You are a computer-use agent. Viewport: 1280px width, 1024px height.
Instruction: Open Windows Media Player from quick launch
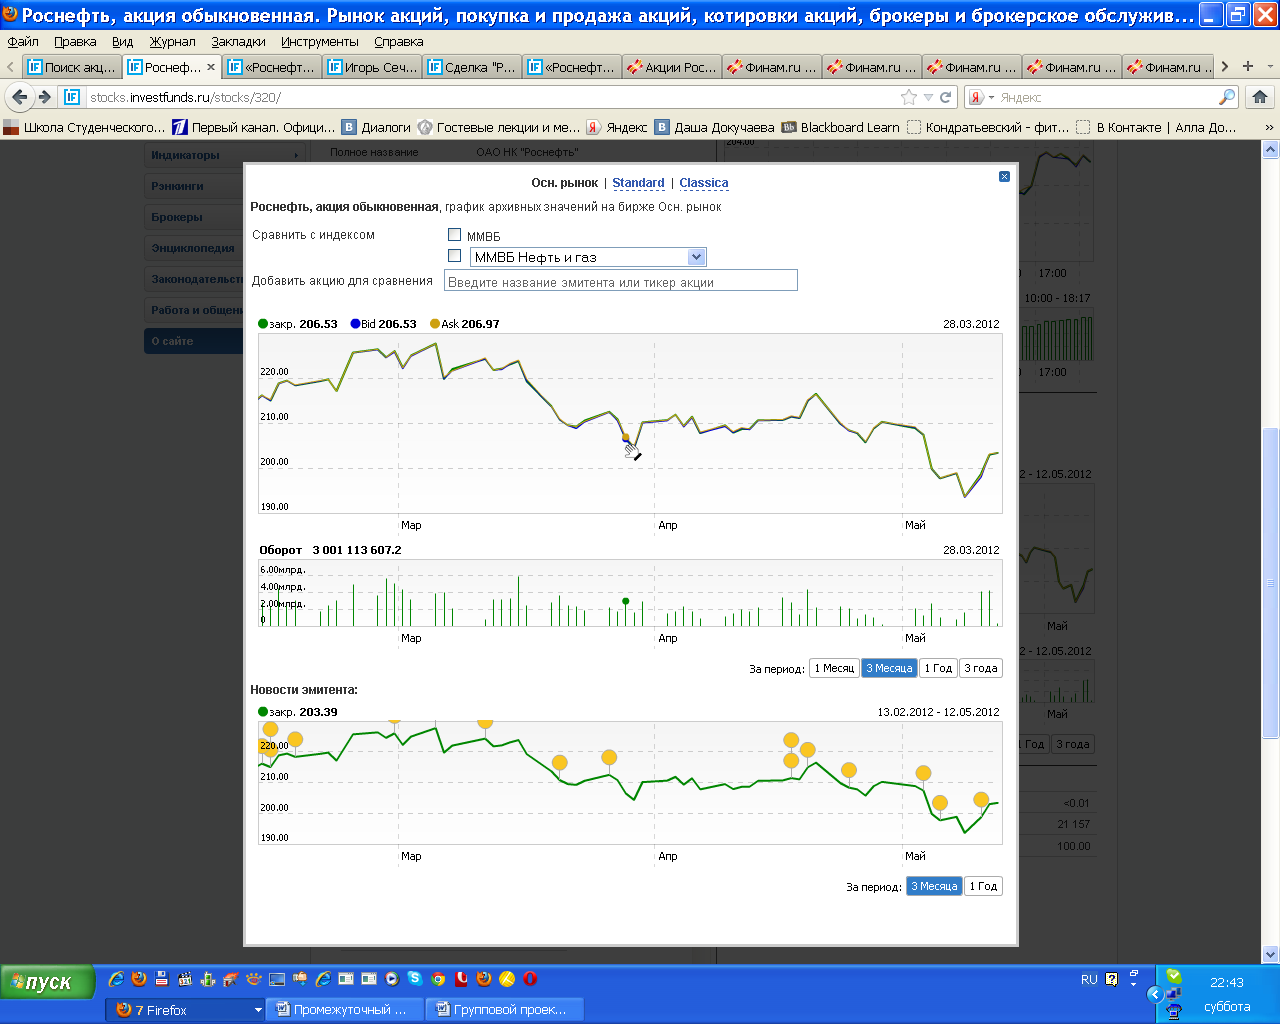tap(392, 979)
